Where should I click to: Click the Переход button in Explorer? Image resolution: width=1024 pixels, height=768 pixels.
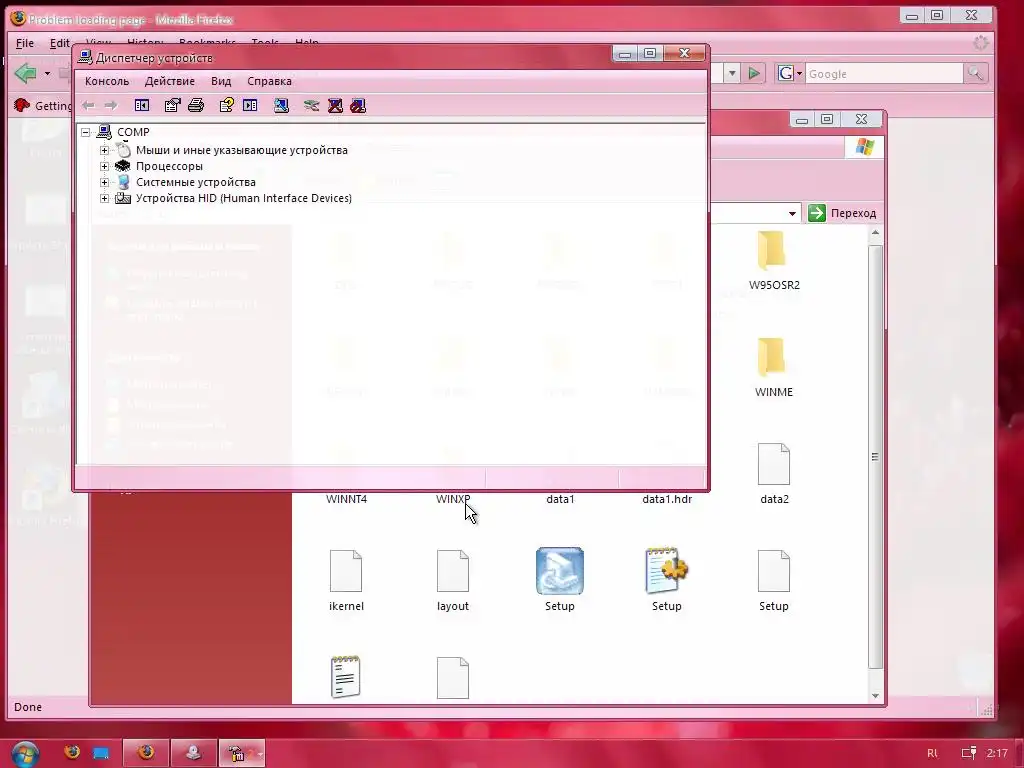(x=842, y=213)
